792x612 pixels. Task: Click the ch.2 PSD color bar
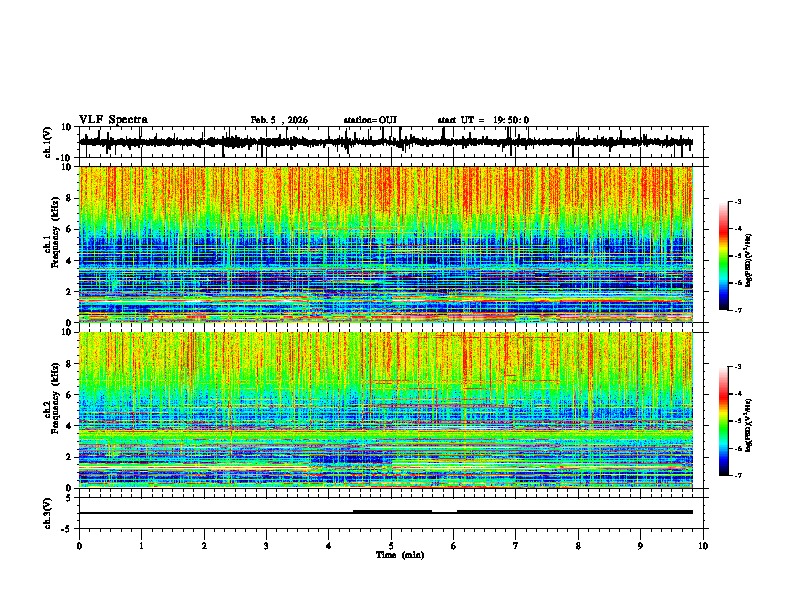pyautogui.click(x=724, y=421)
